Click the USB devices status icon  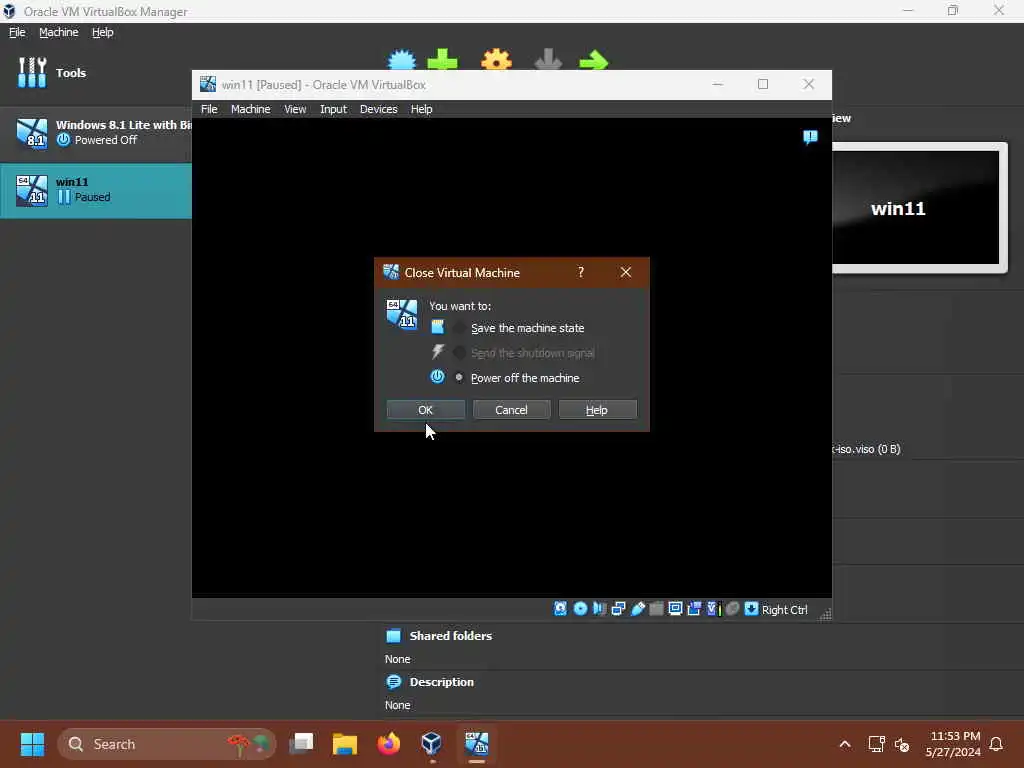[x=637, y=609]
